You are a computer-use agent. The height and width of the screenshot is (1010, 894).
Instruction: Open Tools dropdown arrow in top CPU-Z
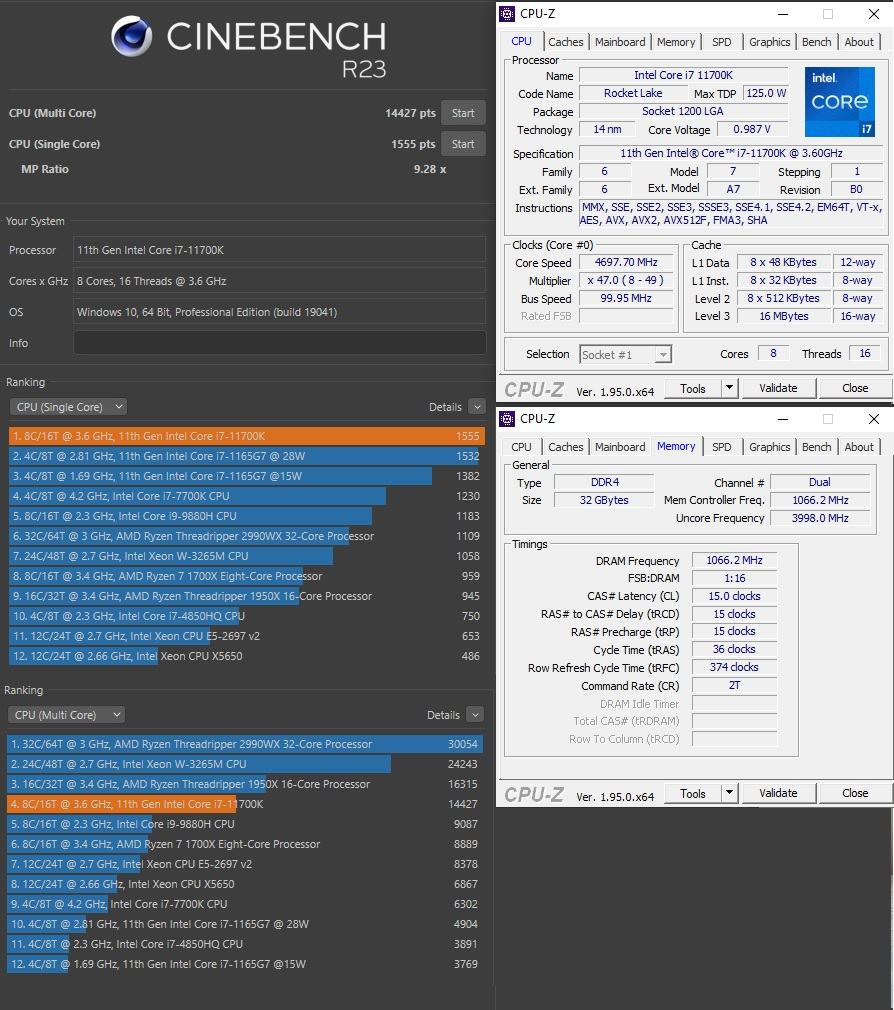tap(729, 388)
